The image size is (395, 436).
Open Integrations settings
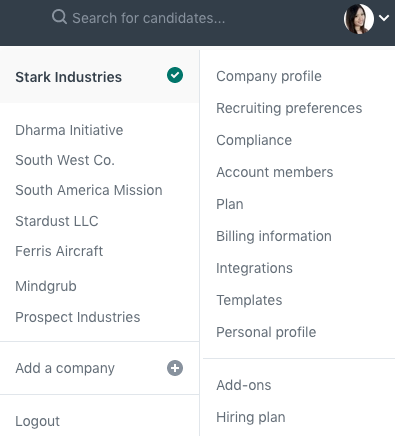[x=254, y=268]
